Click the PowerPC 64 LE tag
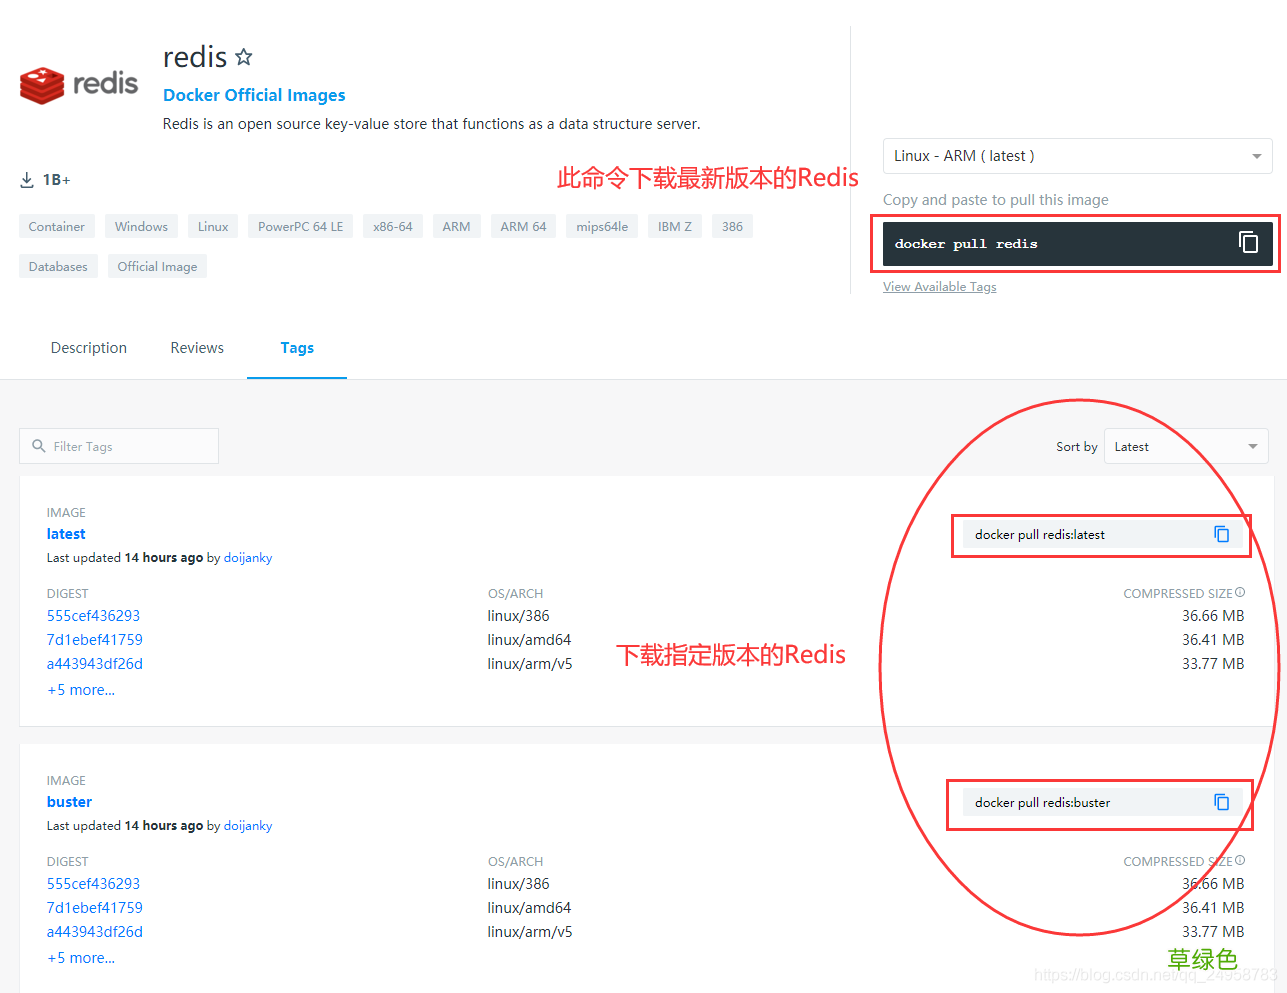Image resolution: width=1287 pixels, height=993 pixels. click(300, 226)
